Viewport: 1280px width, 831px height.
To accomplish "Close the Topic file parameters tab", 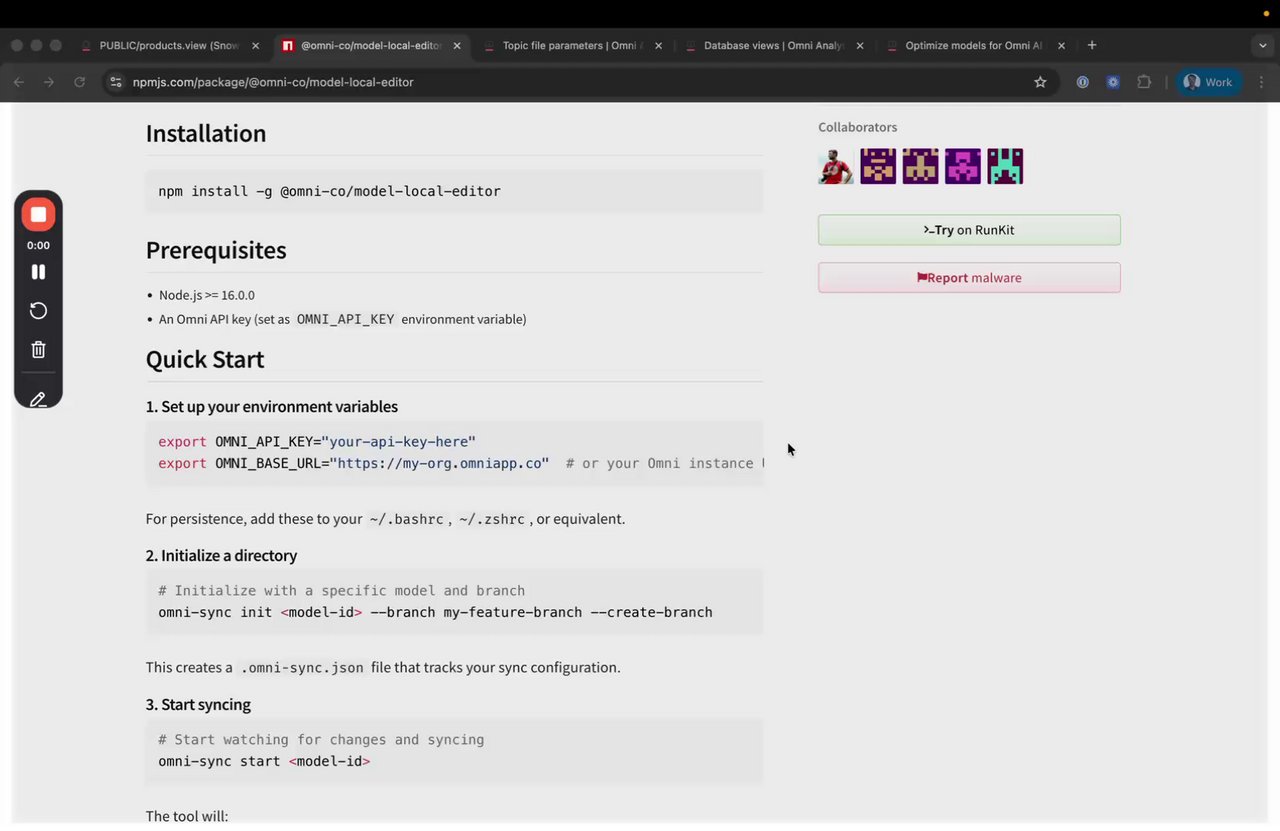I will (x=658, y=45).
